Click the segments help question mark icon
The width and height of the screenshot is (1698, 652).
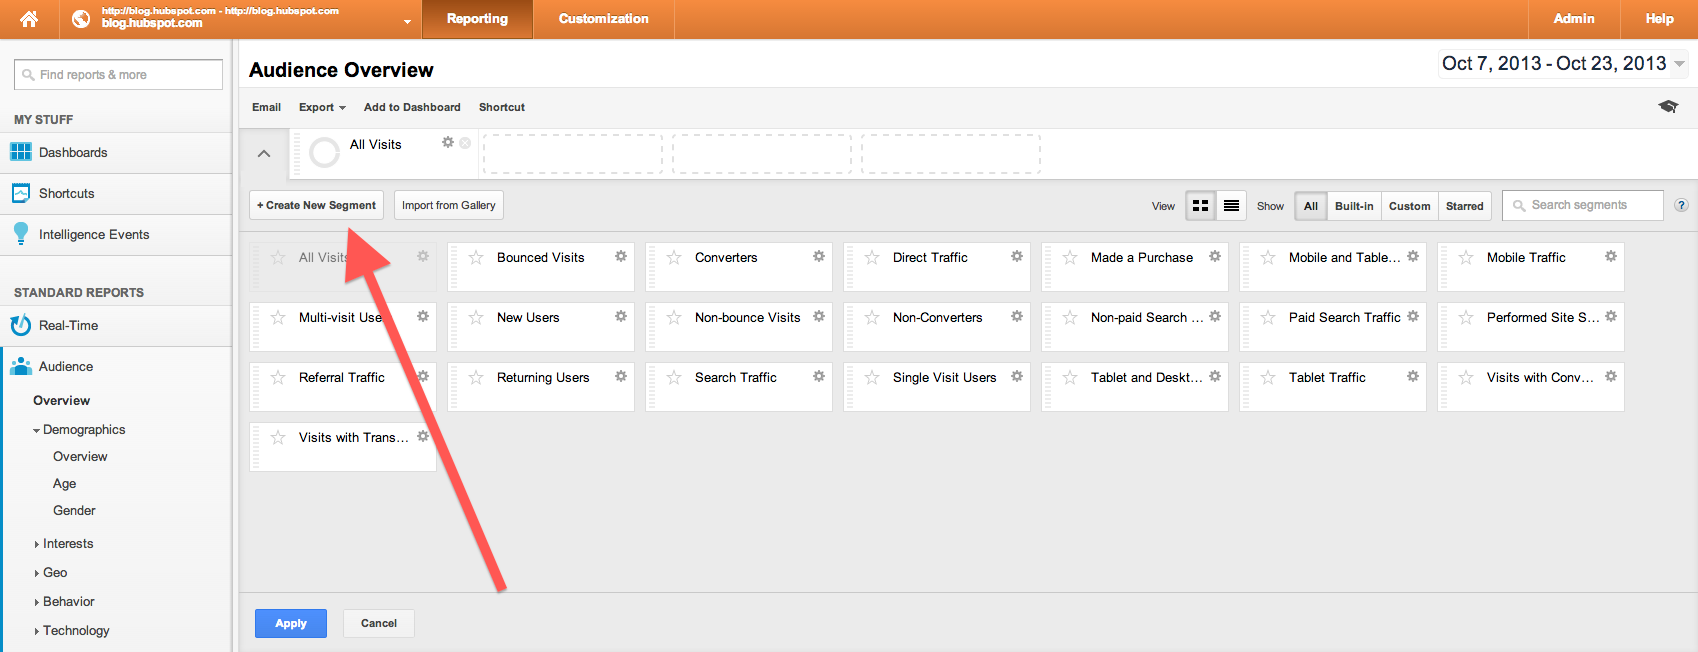click(x=1681, y=206)
